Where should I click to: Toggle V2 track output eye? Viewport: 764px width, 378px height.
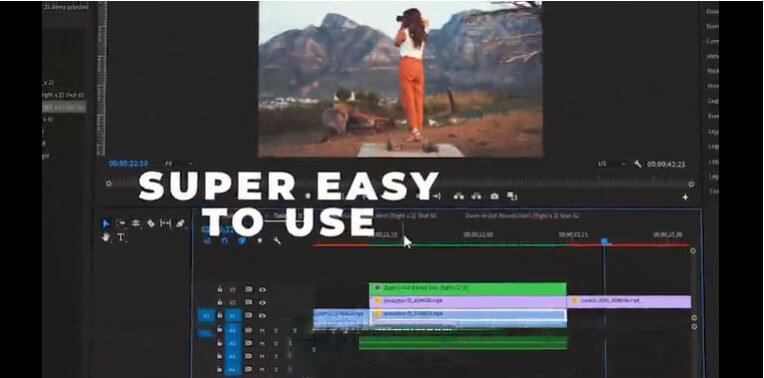tap(263, 302)
